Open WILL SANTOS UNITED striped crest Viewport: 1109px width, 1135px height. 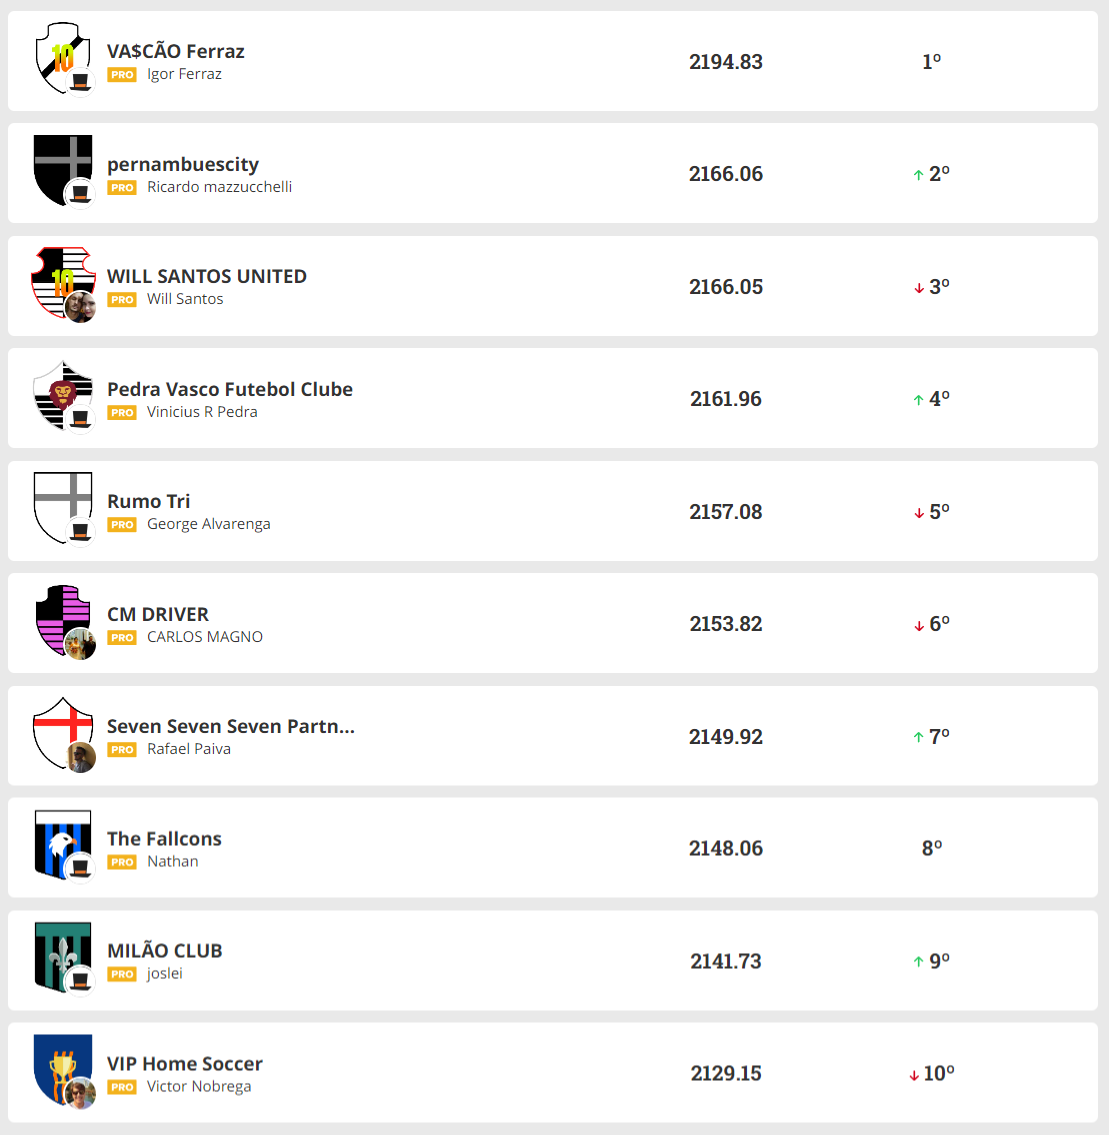(x=62, y=281)
